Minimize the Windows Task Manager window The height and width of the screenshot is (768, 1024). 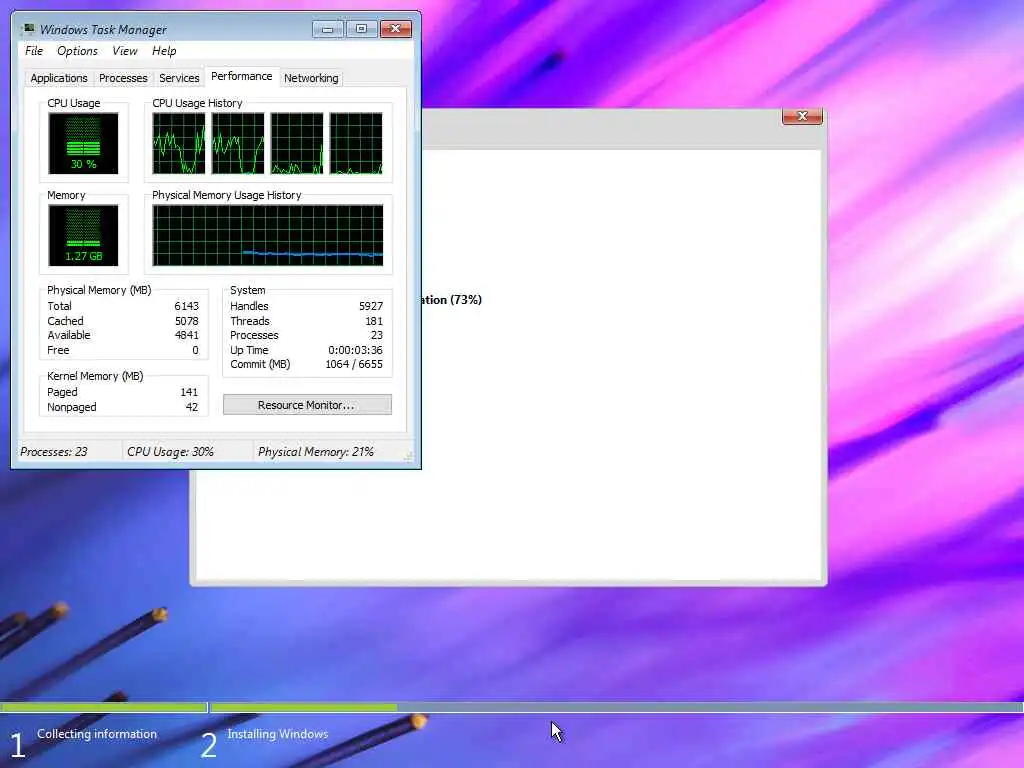click(x=328, y=29)
